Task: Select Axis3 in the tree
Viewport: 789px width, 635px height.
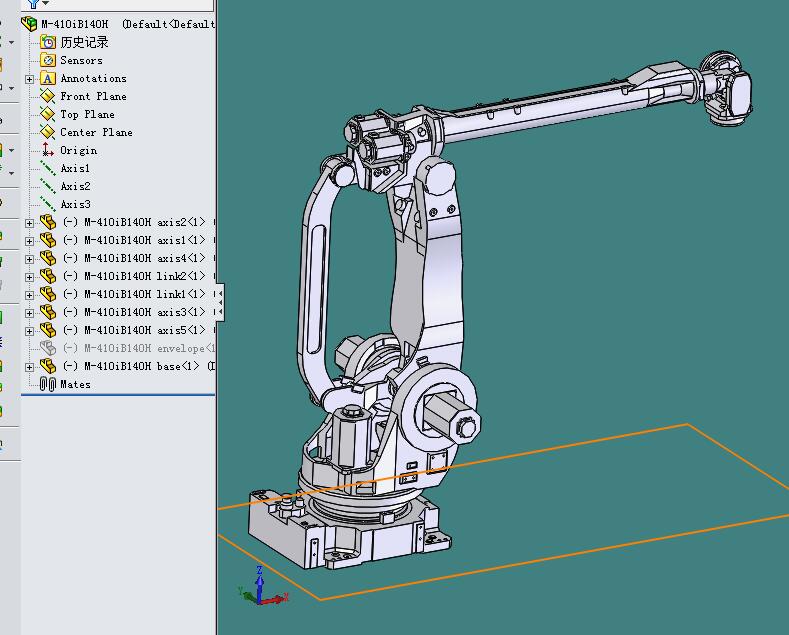Action: 75,204
